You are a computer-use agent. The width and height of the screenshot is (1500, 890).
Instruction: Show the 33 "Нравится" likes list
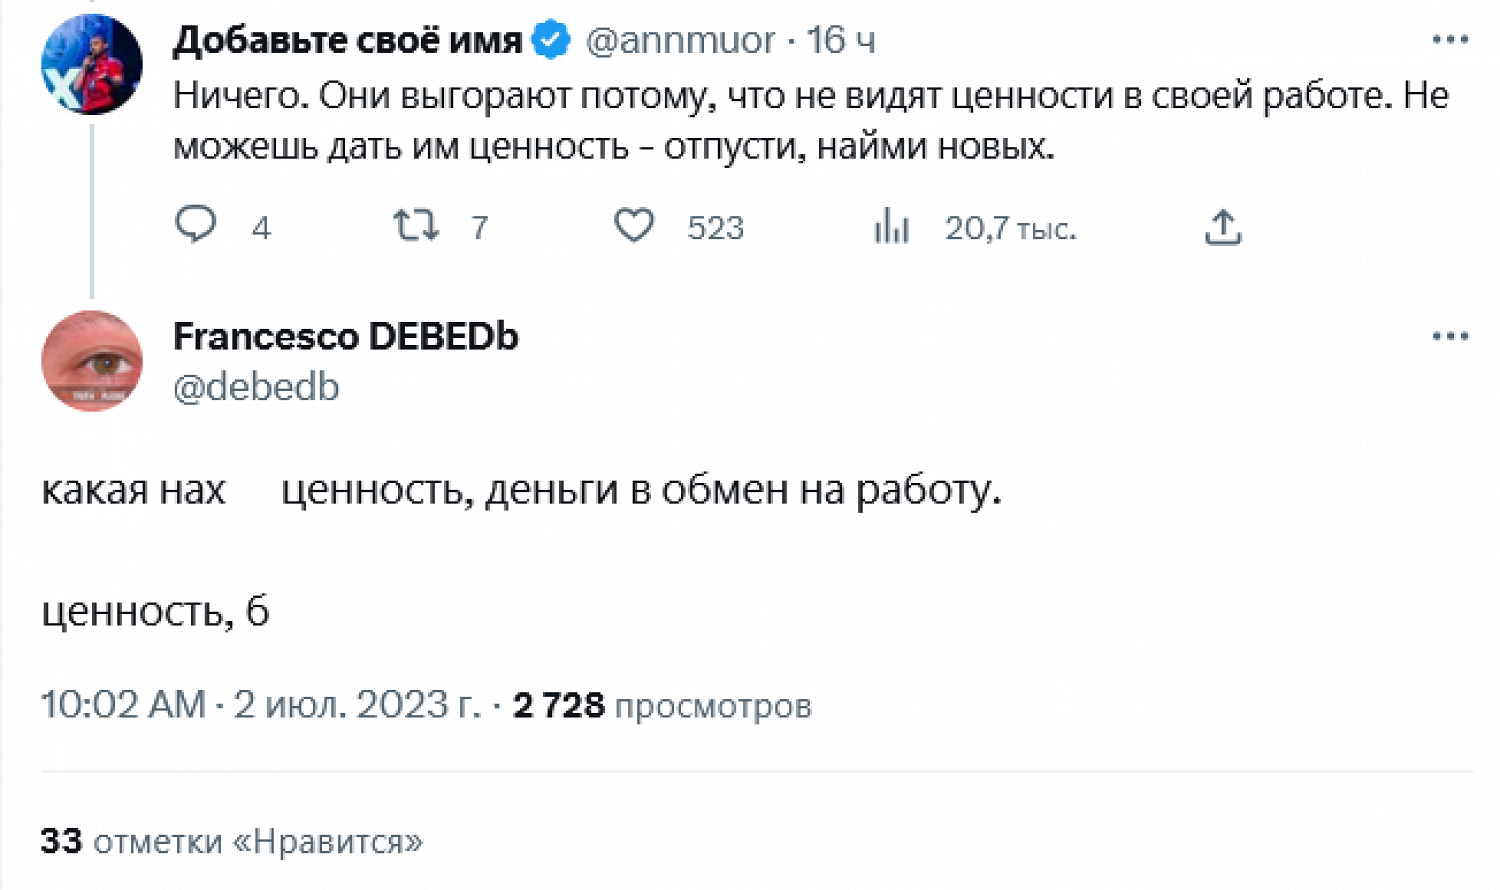(x=232, y=841)
